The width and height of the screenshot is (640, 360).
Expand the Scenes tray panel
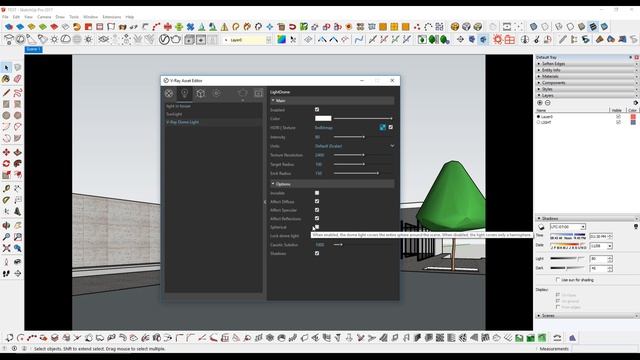[x=587, y=316]
